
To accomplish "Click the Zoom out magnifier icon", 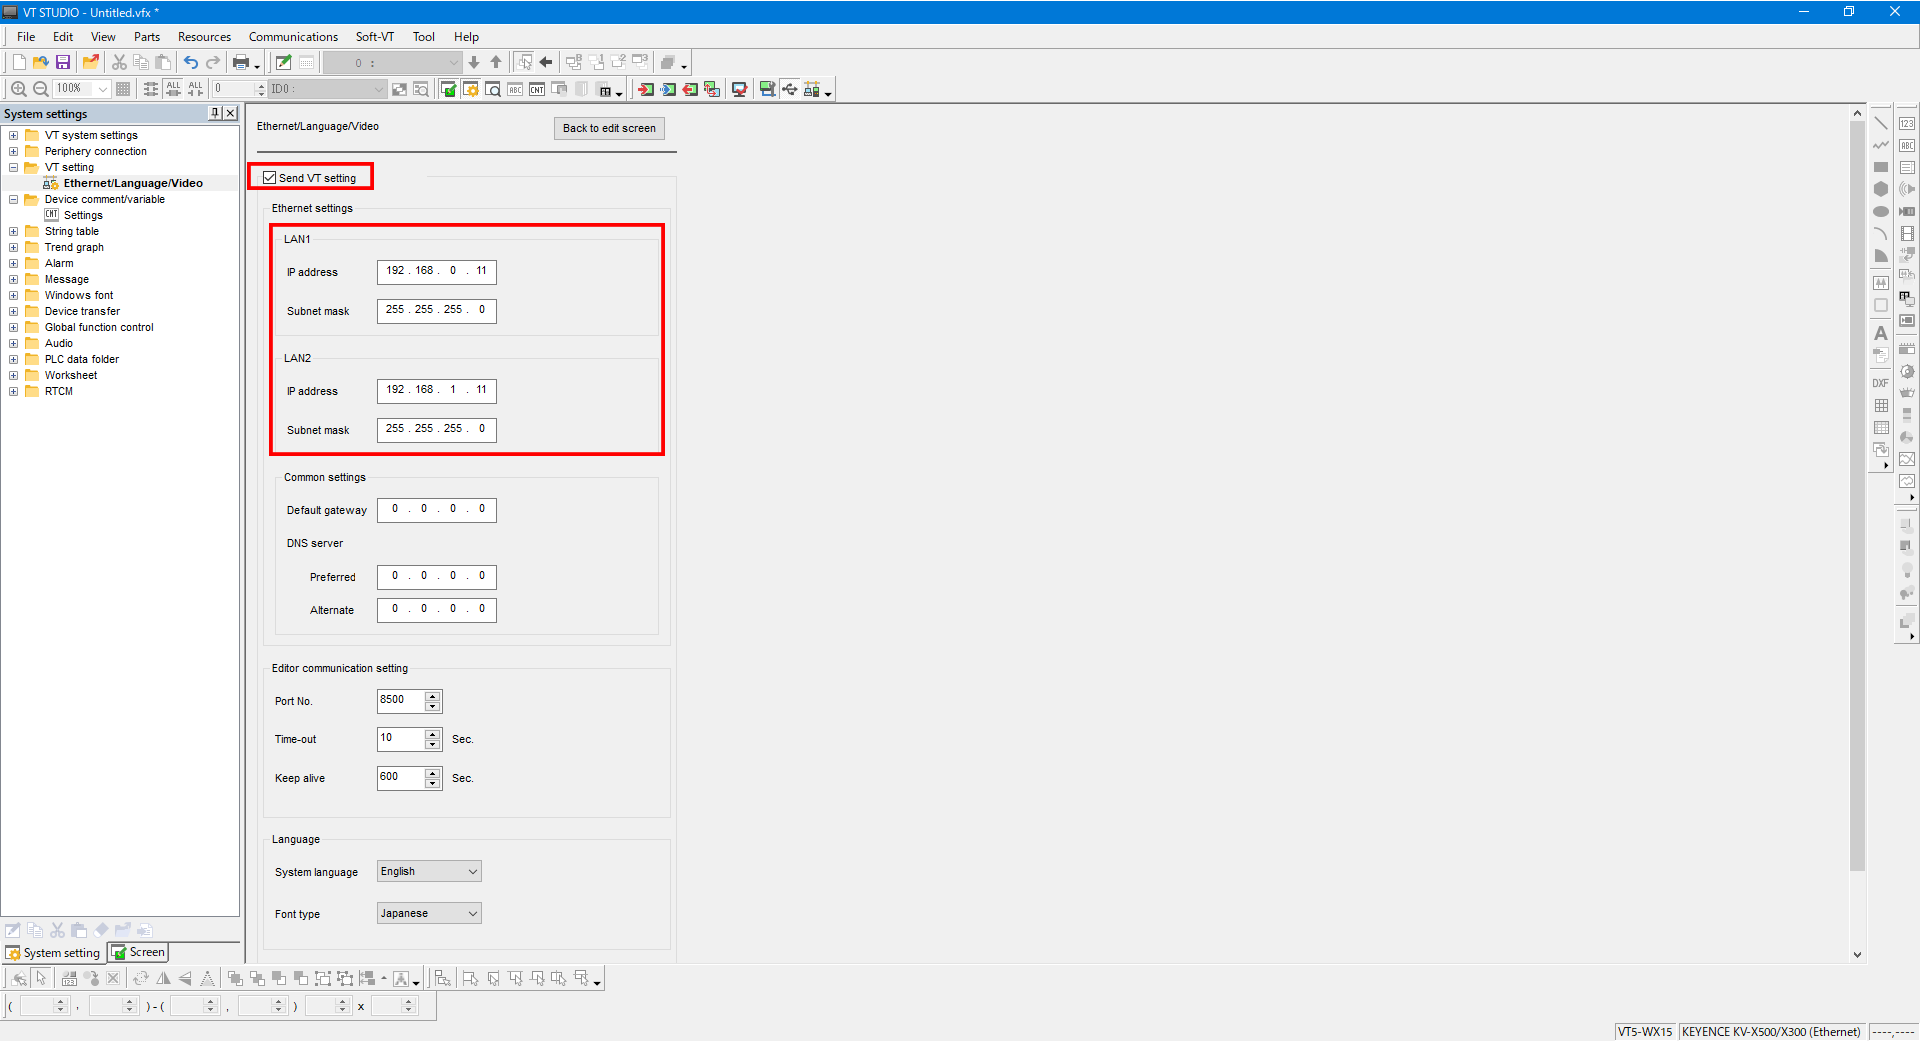I will [x=41, y=89].
